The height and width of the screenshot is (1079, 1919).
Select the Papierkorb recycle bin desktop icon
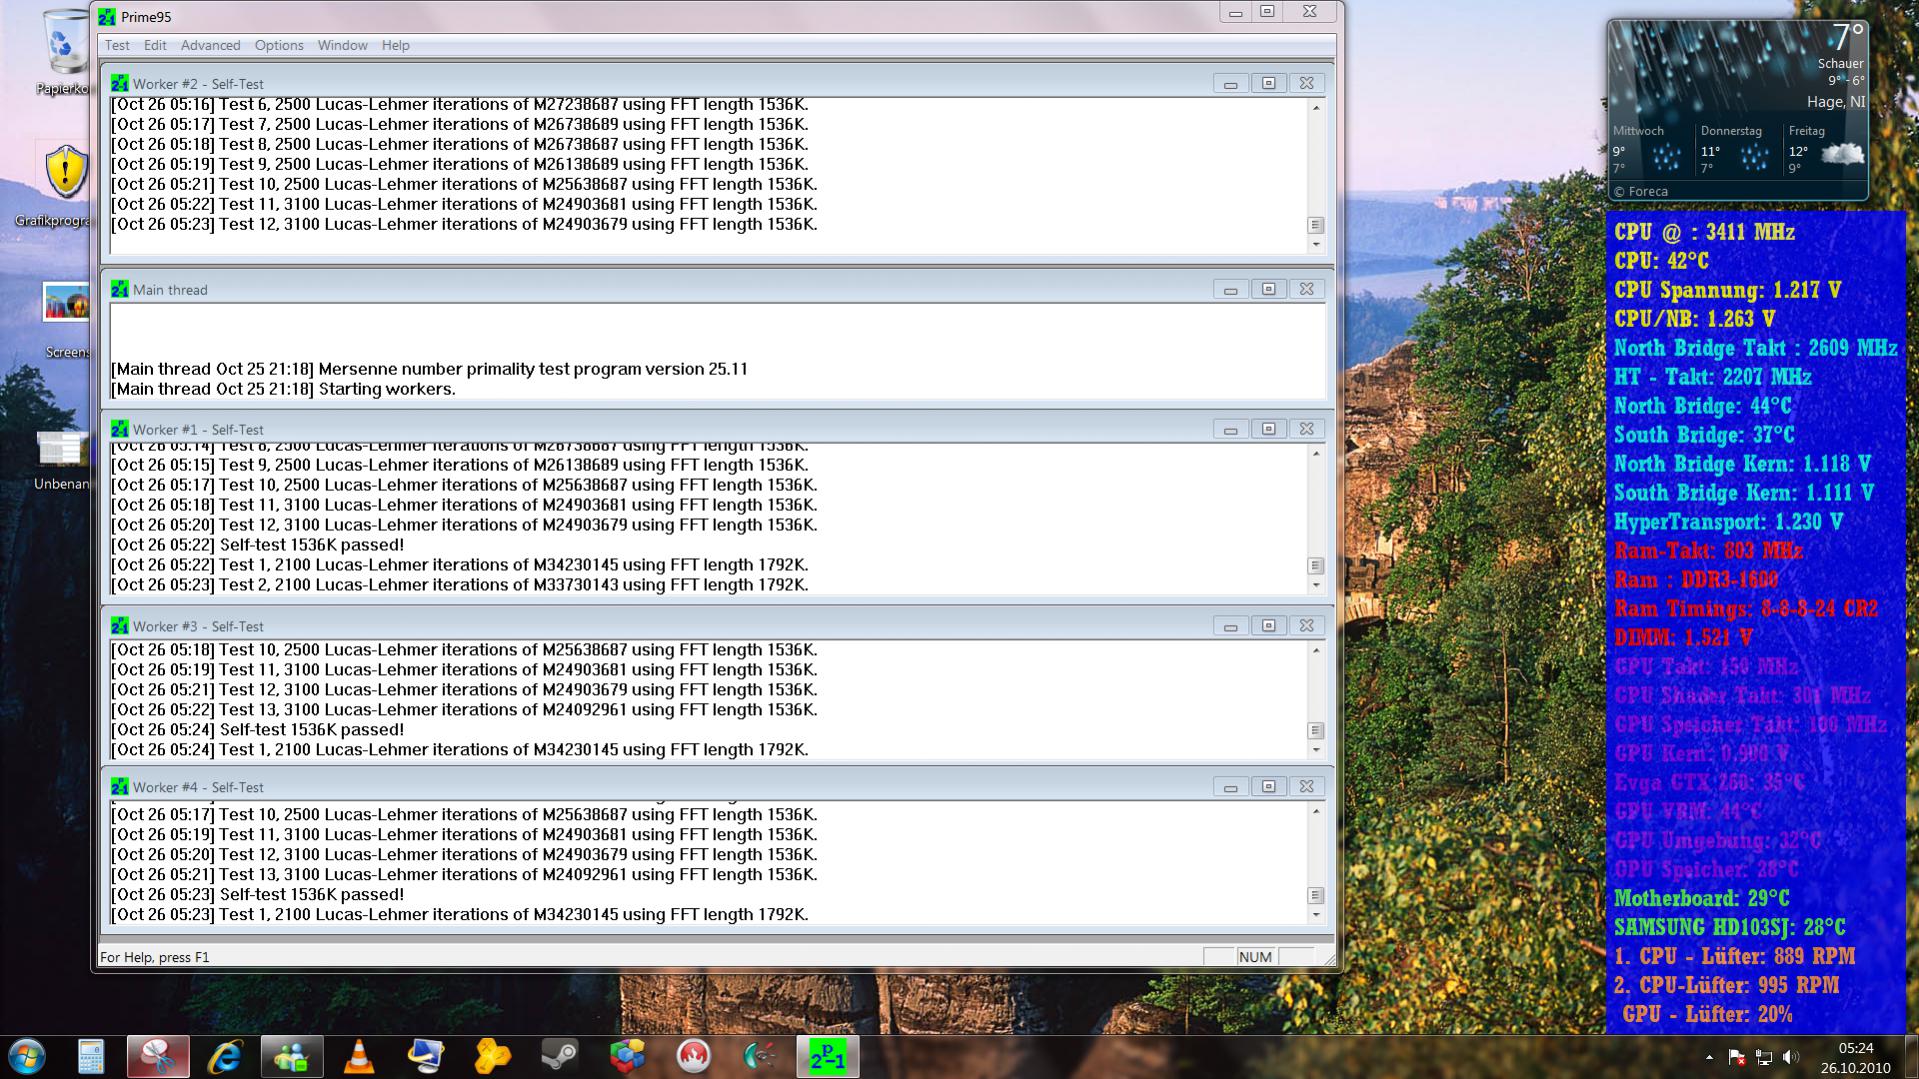tap(65, 52)
